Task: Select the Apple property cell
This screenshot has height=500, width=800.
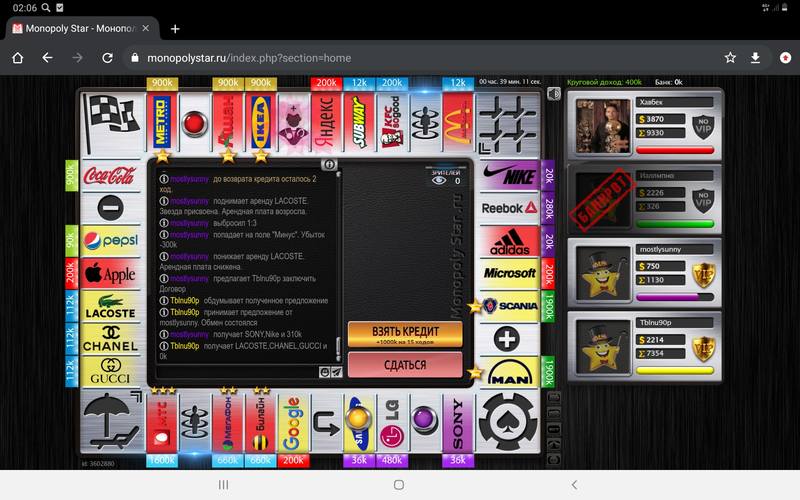Action: point(110,273)
